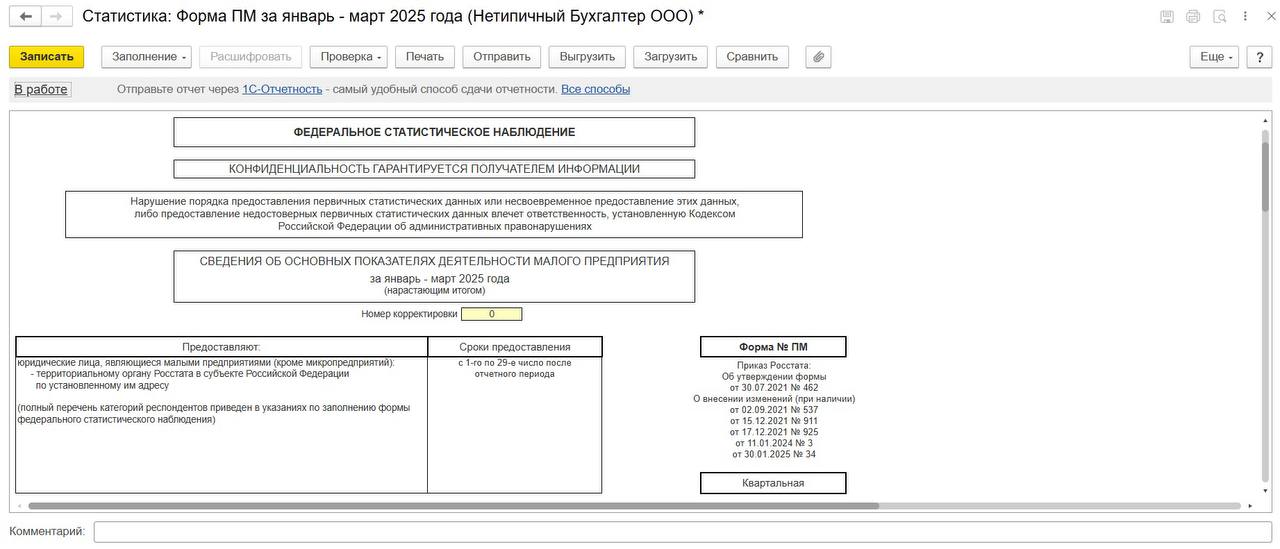Click the line 'от 11.01.2024 № 3'

pos(774,443)
